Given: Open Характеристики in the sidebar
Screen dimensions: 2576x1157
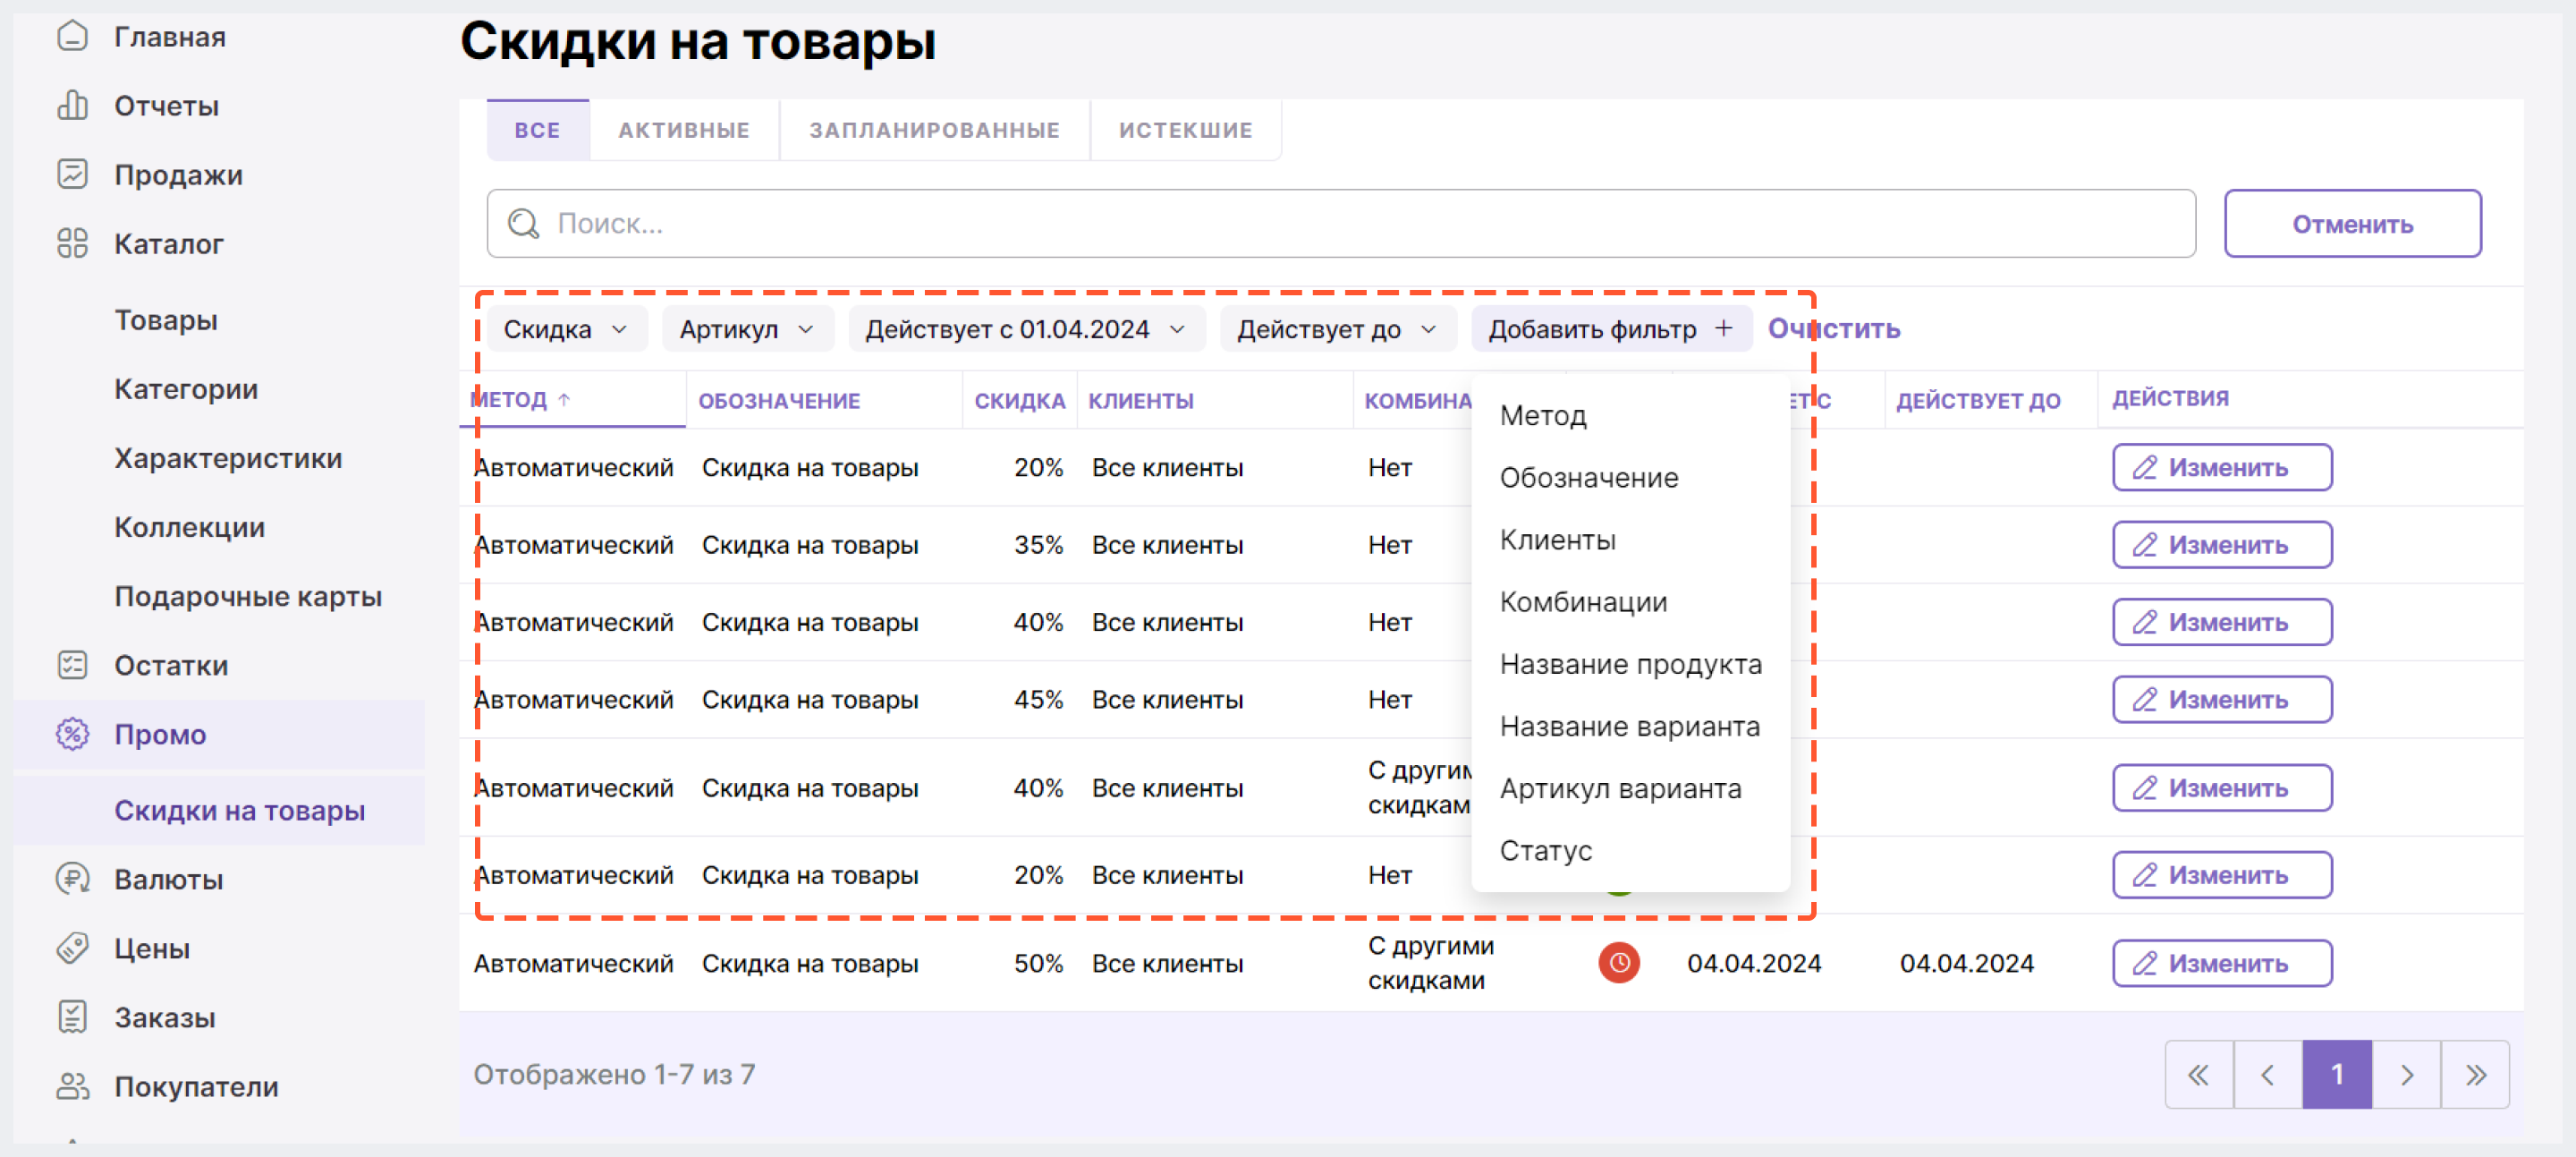Looking at the screenshot, I should (x=228, y=458).
